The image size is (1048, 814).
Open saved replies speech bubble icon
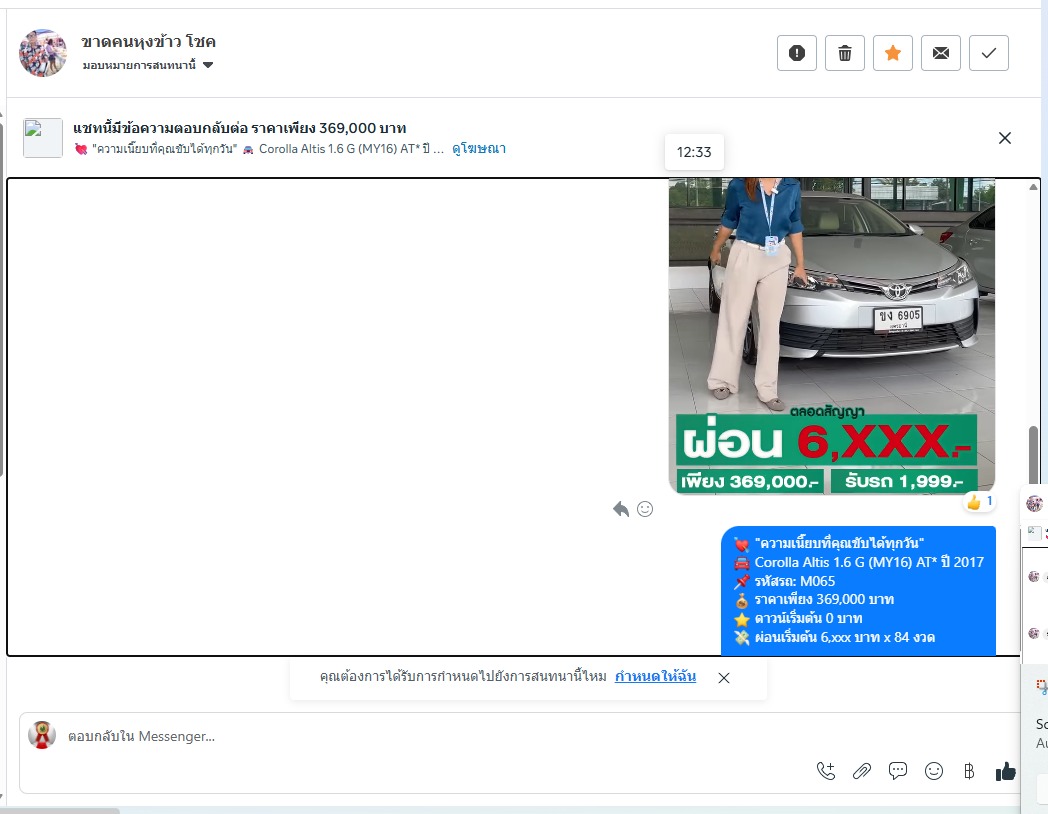(898, 771)
